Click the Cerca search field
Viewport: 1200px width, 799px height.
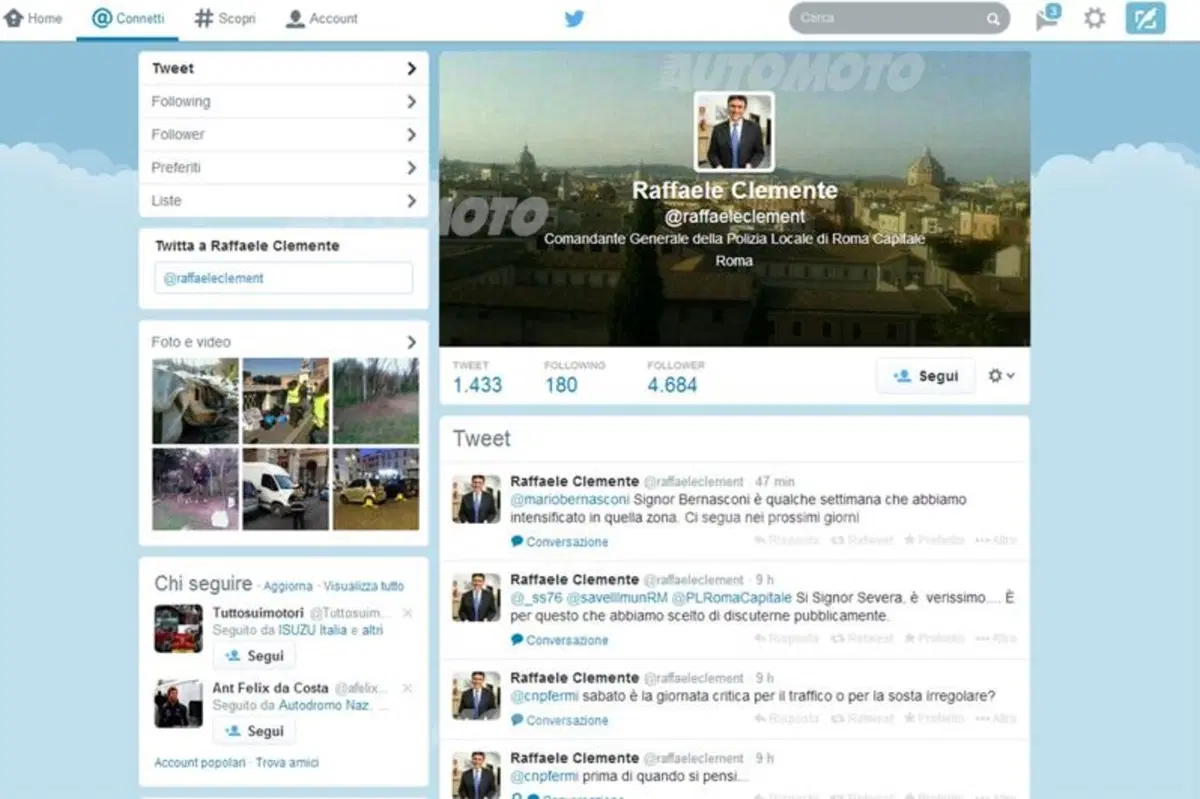tap(899, 18)
